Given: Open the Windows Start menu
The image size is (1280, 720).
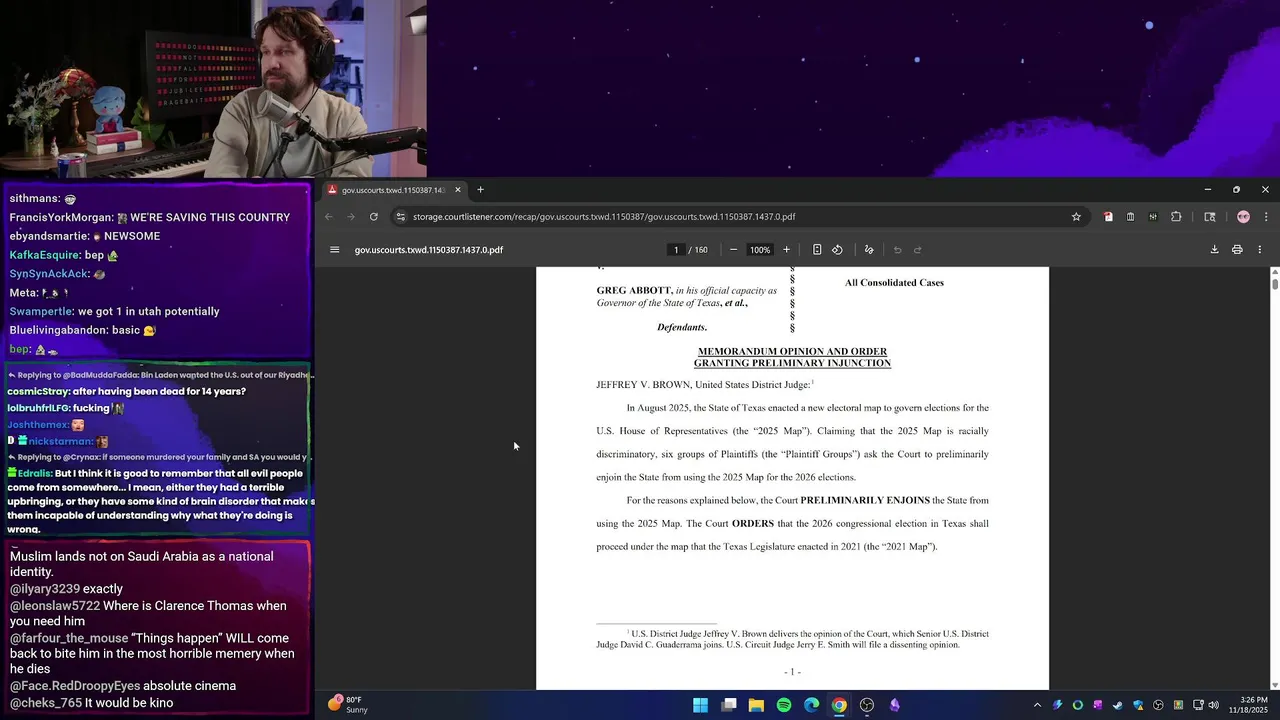Looking at the screenshot, I should point(701,705).
